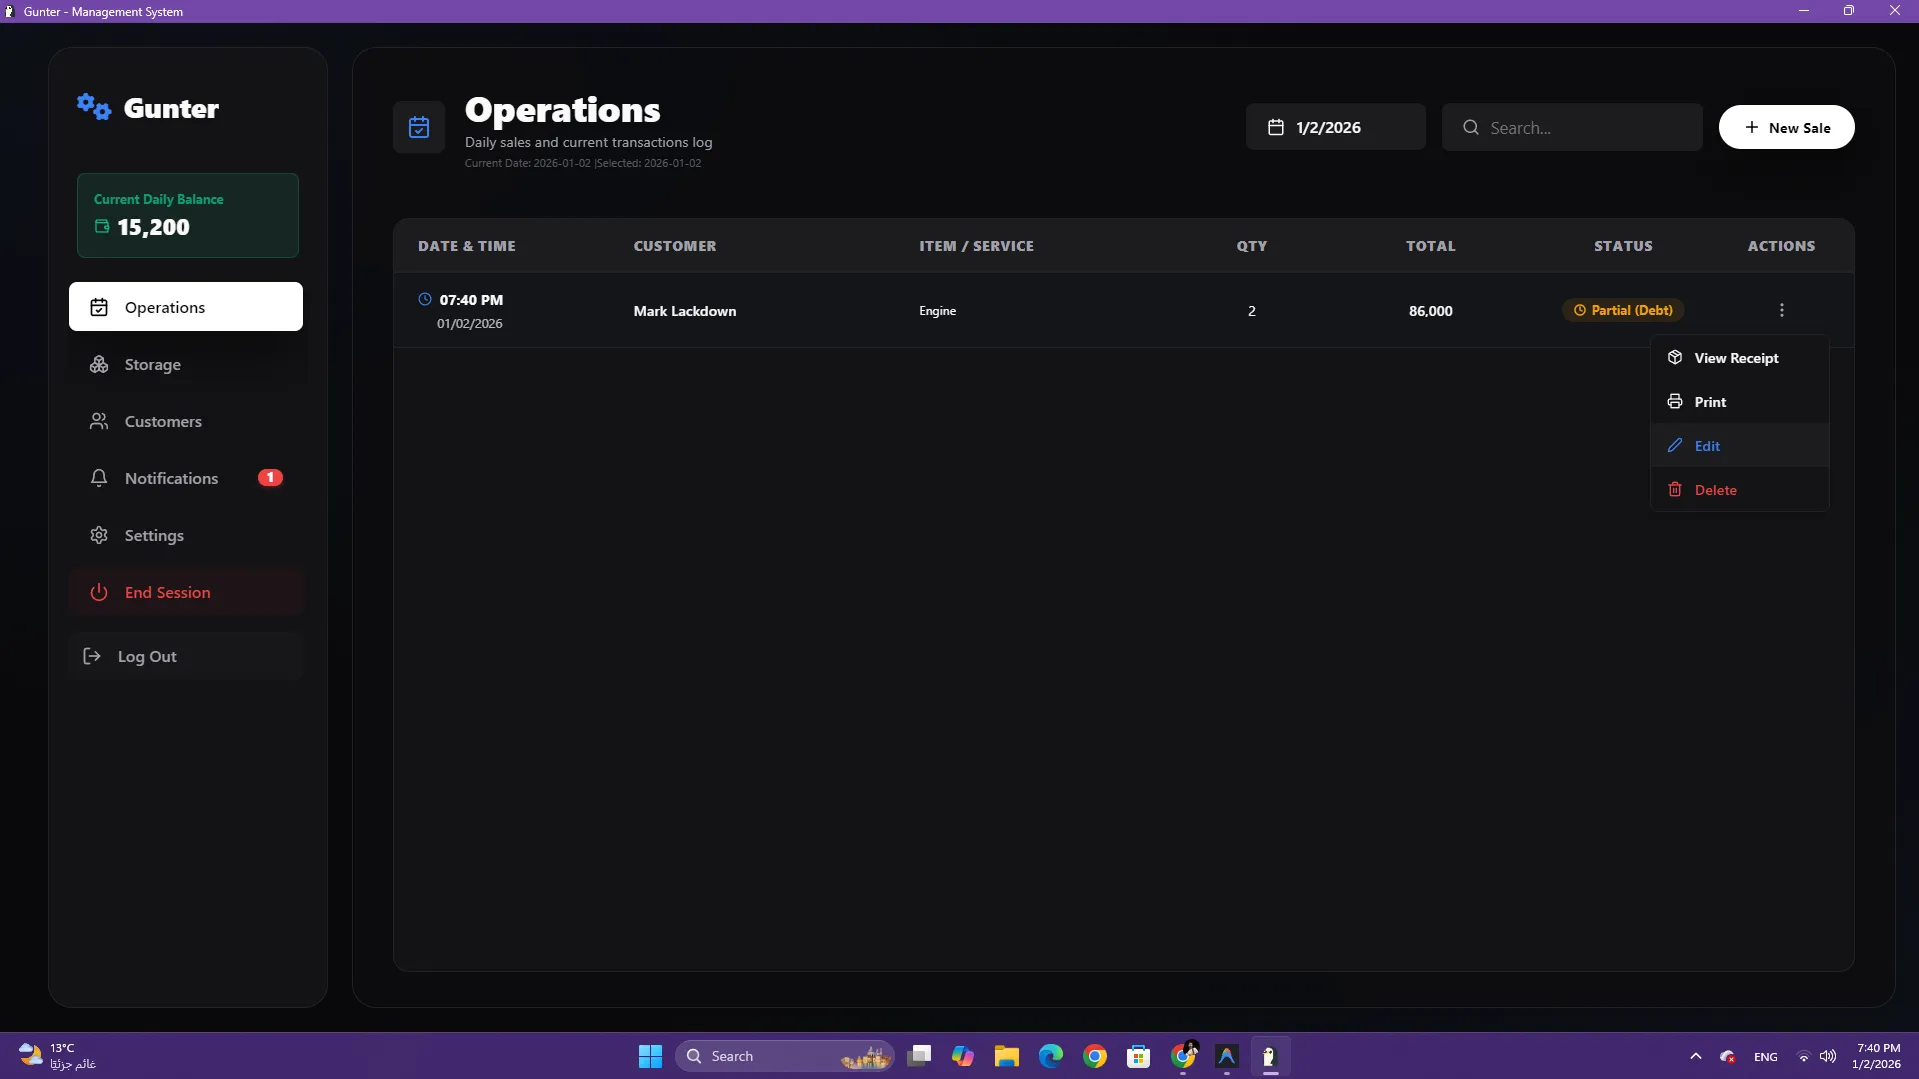Click the Task View taskbar icon

919,1056
